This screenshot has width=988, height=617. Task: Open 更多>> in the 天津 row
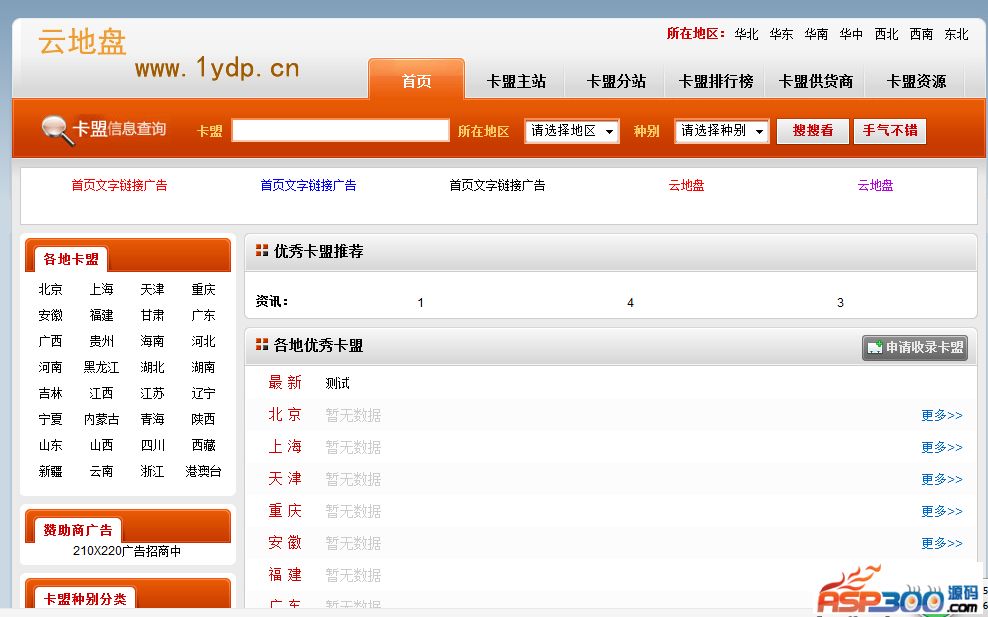pyautogui.click(x=942, y=479)
